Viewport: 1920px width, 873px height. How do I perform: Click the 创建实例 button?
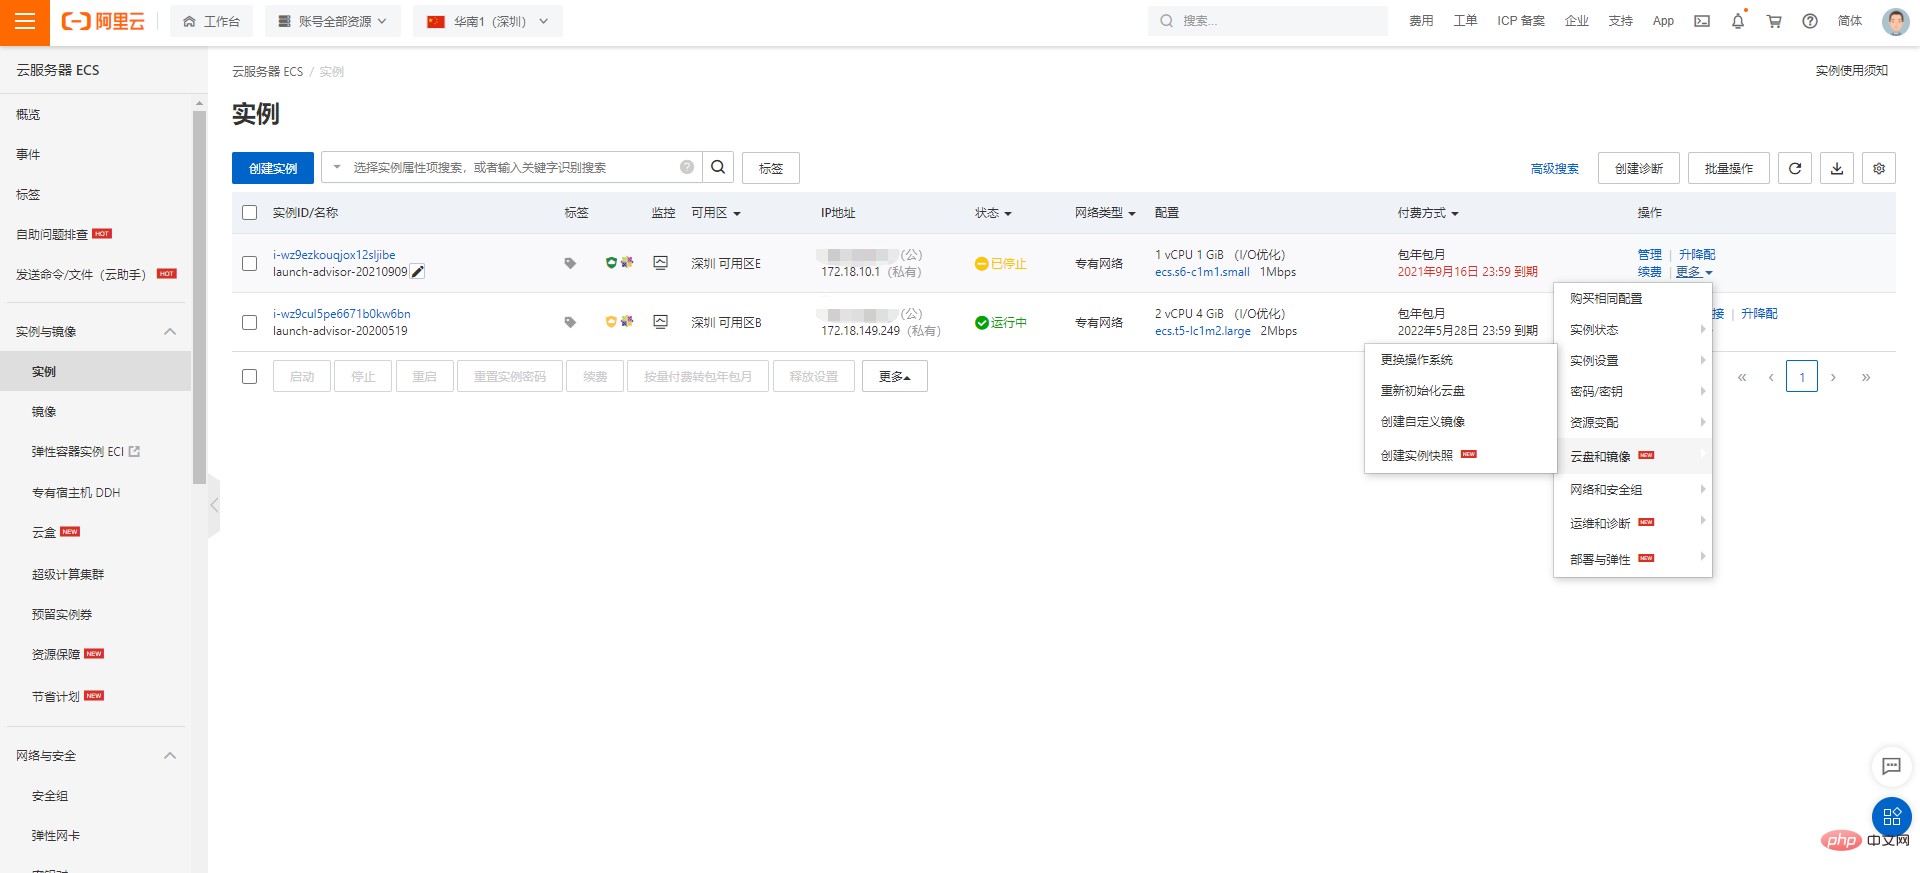pos(273,168)
